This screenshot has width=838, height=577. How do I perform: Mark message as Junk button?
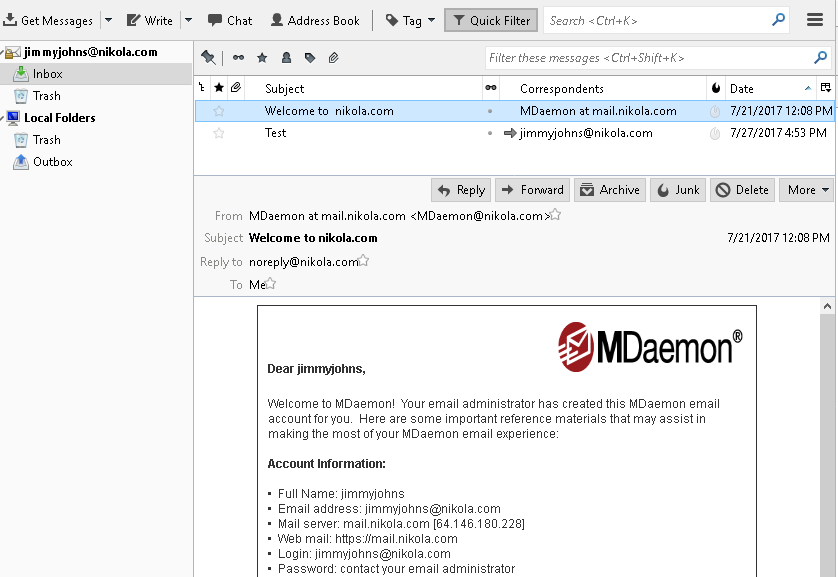[678, 190]
